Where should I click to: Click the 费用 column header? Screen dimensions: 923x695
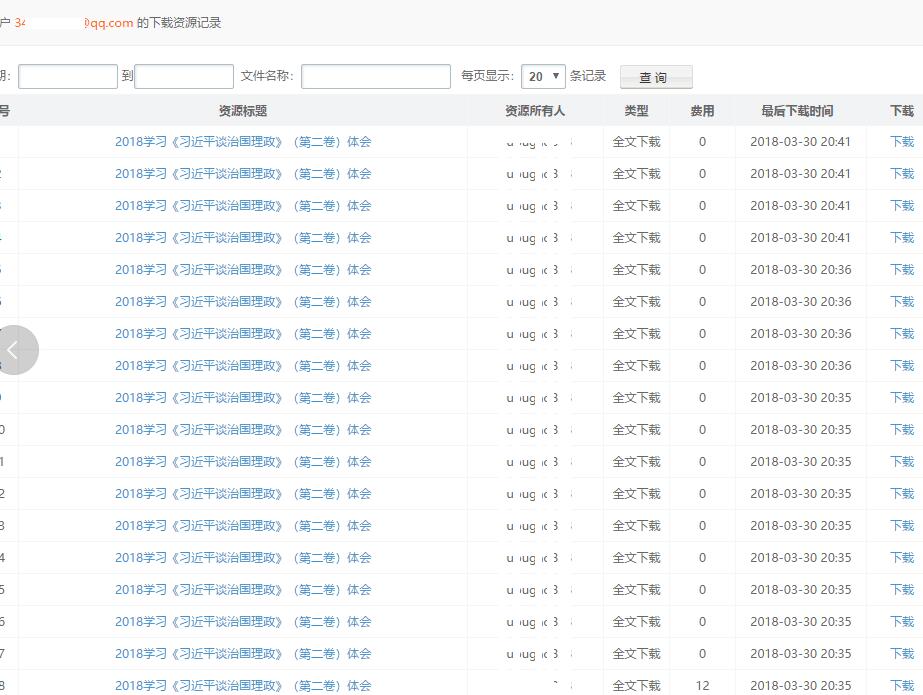click(x=702, y=111)
